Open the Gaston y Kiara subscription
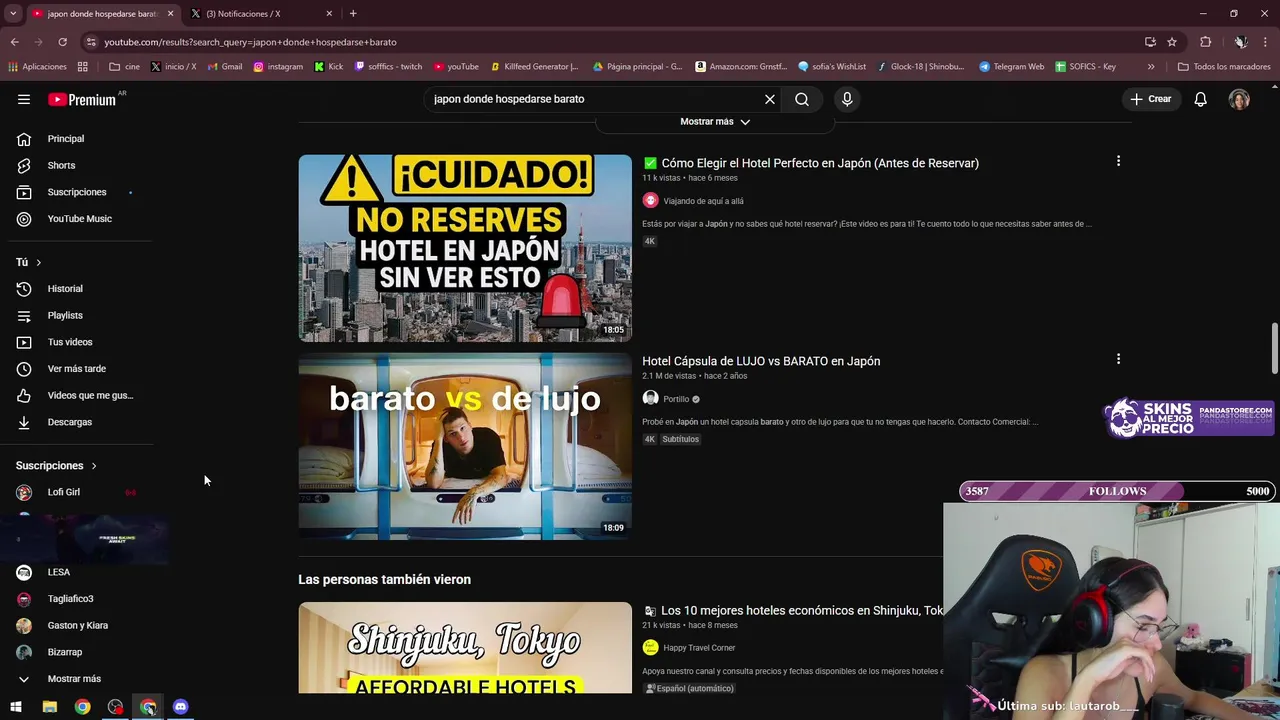 click(x=76, y=625)
